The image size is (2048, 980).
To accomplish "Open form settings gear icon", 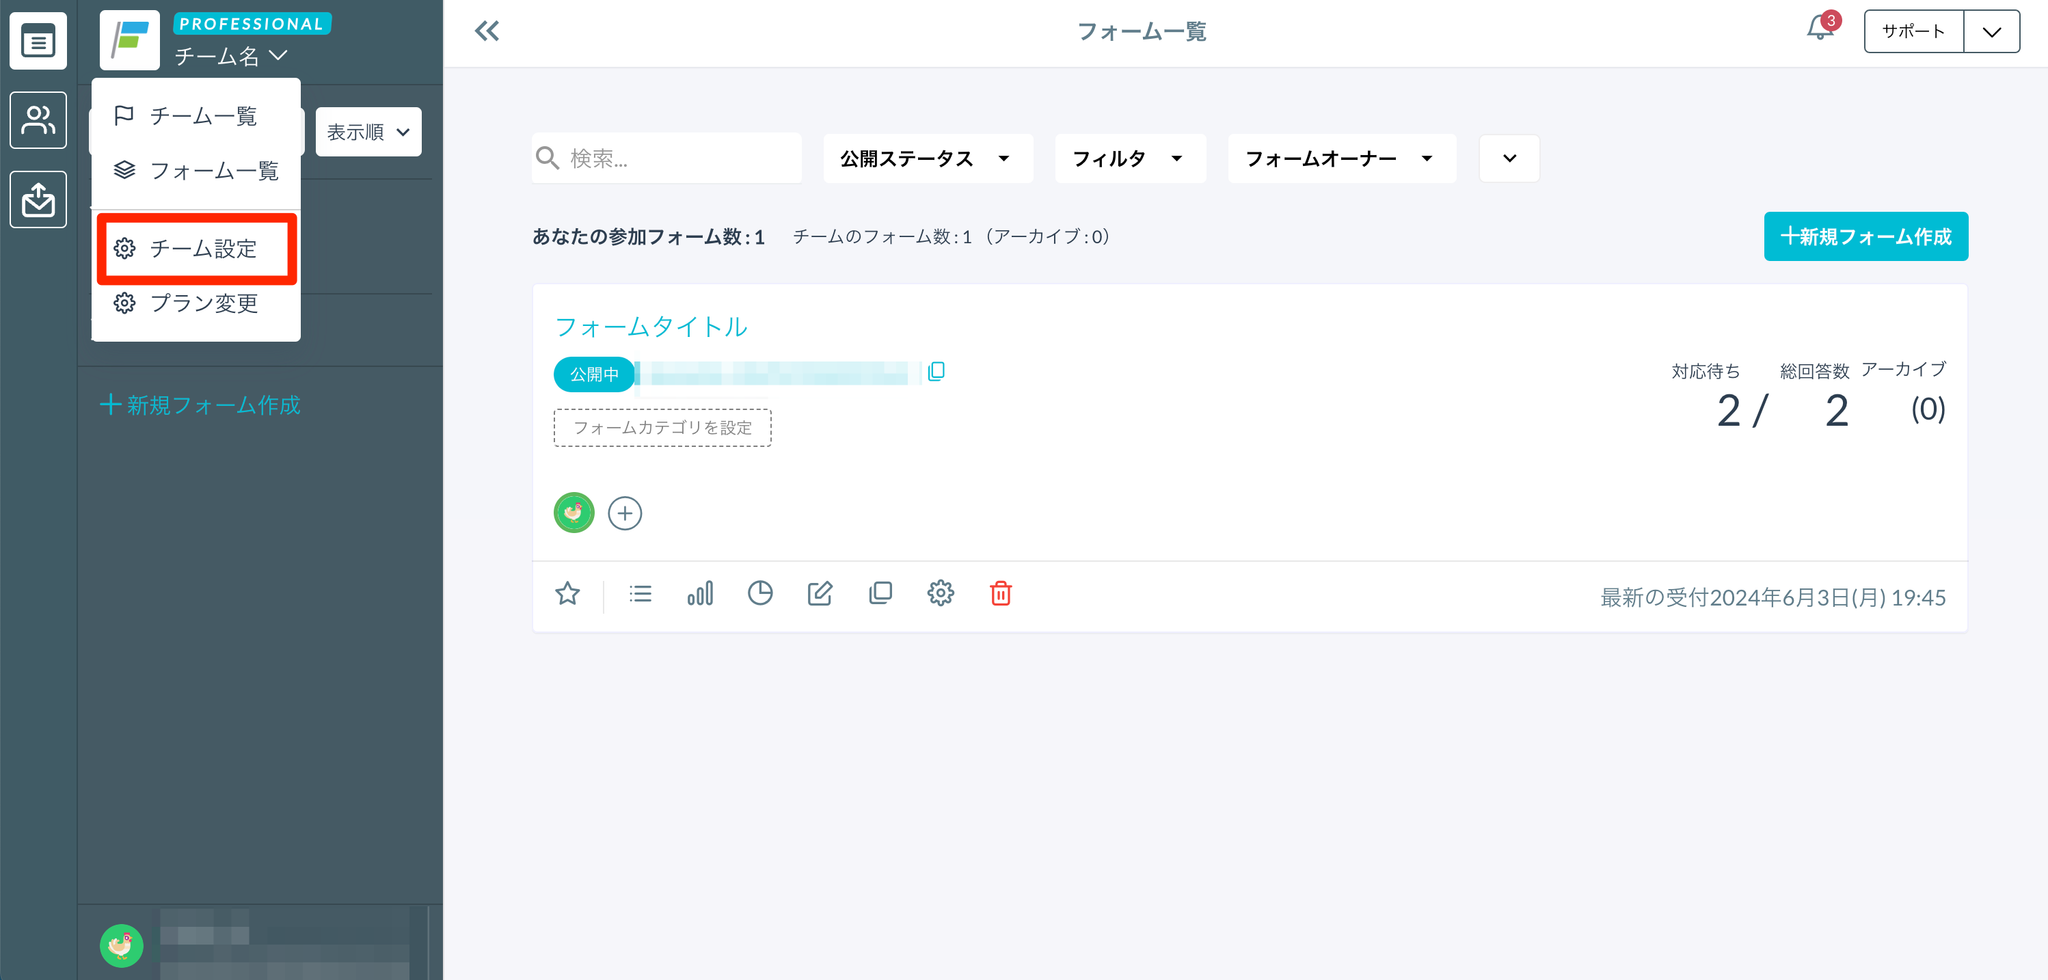I will point(940,594).
